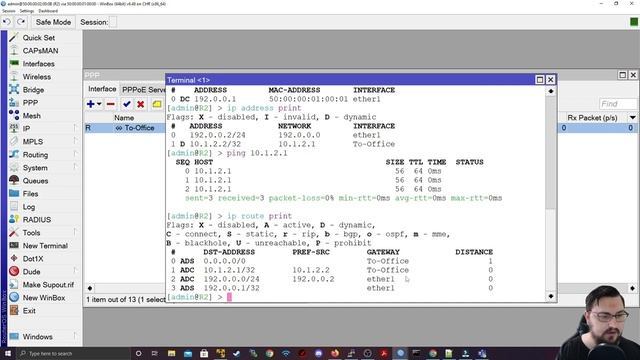
Task: Click the red minus remove button
Action: [111, 104]
